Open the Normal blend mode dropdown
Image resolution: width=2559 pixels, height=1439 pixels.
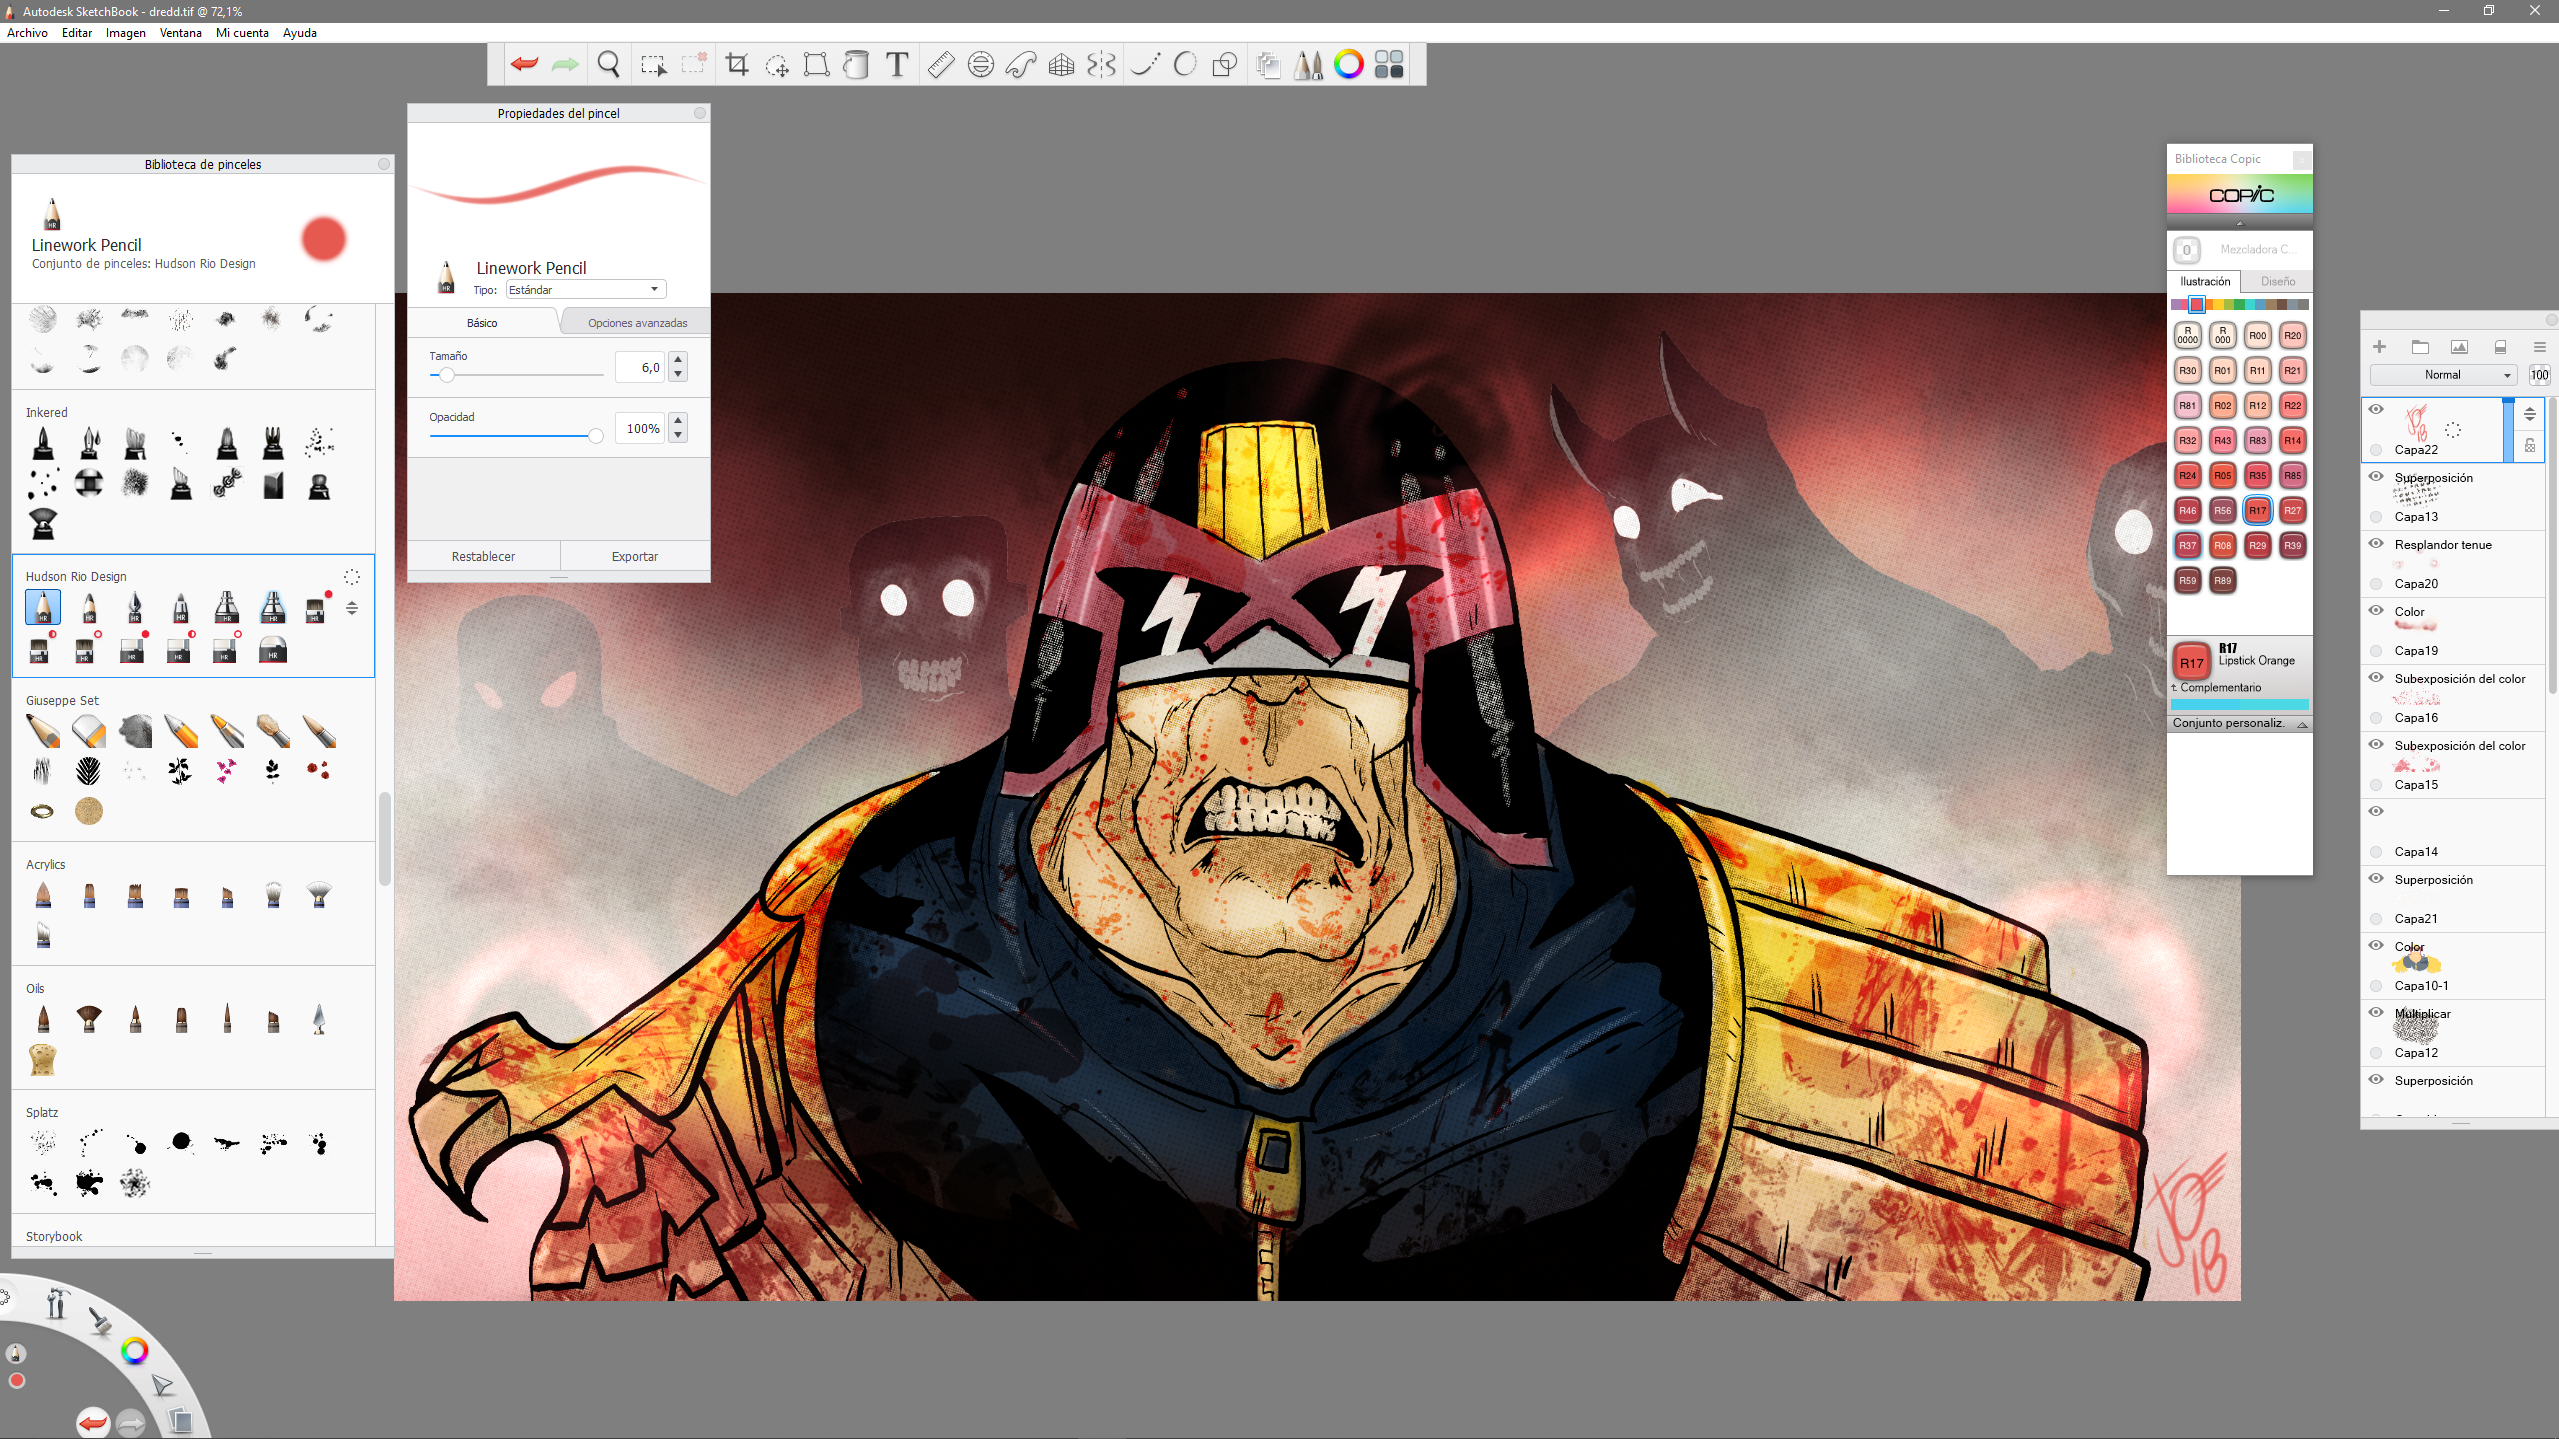2442,375
